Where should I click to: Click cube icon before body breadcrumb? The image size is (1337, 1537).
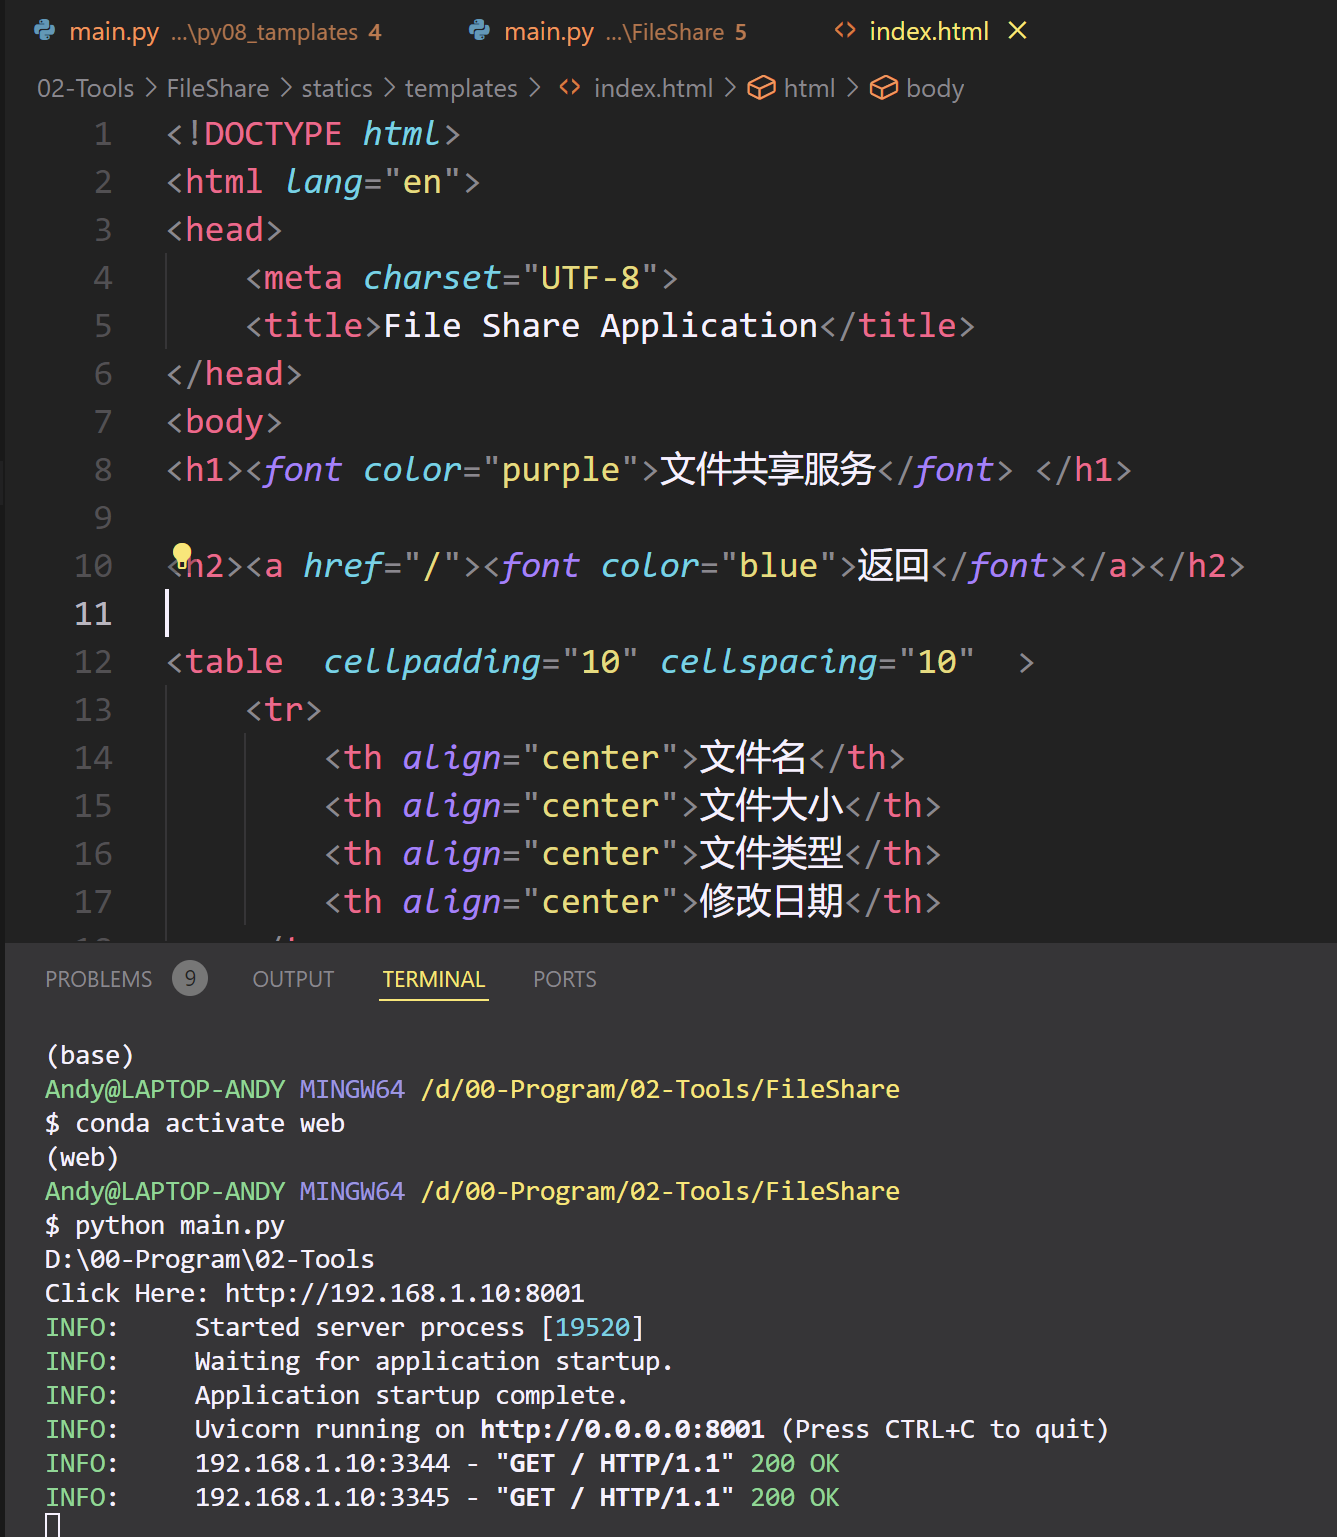(x=884, y=88)
